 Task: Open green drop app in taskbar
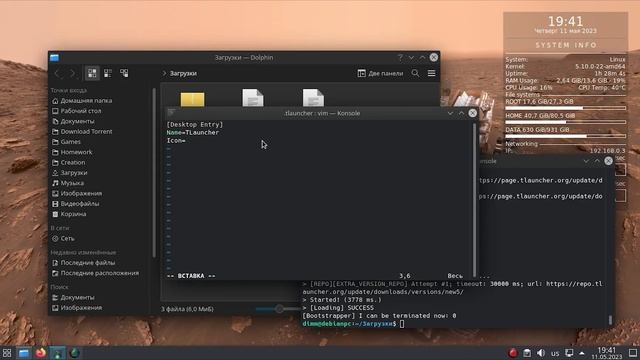(75, 353)
